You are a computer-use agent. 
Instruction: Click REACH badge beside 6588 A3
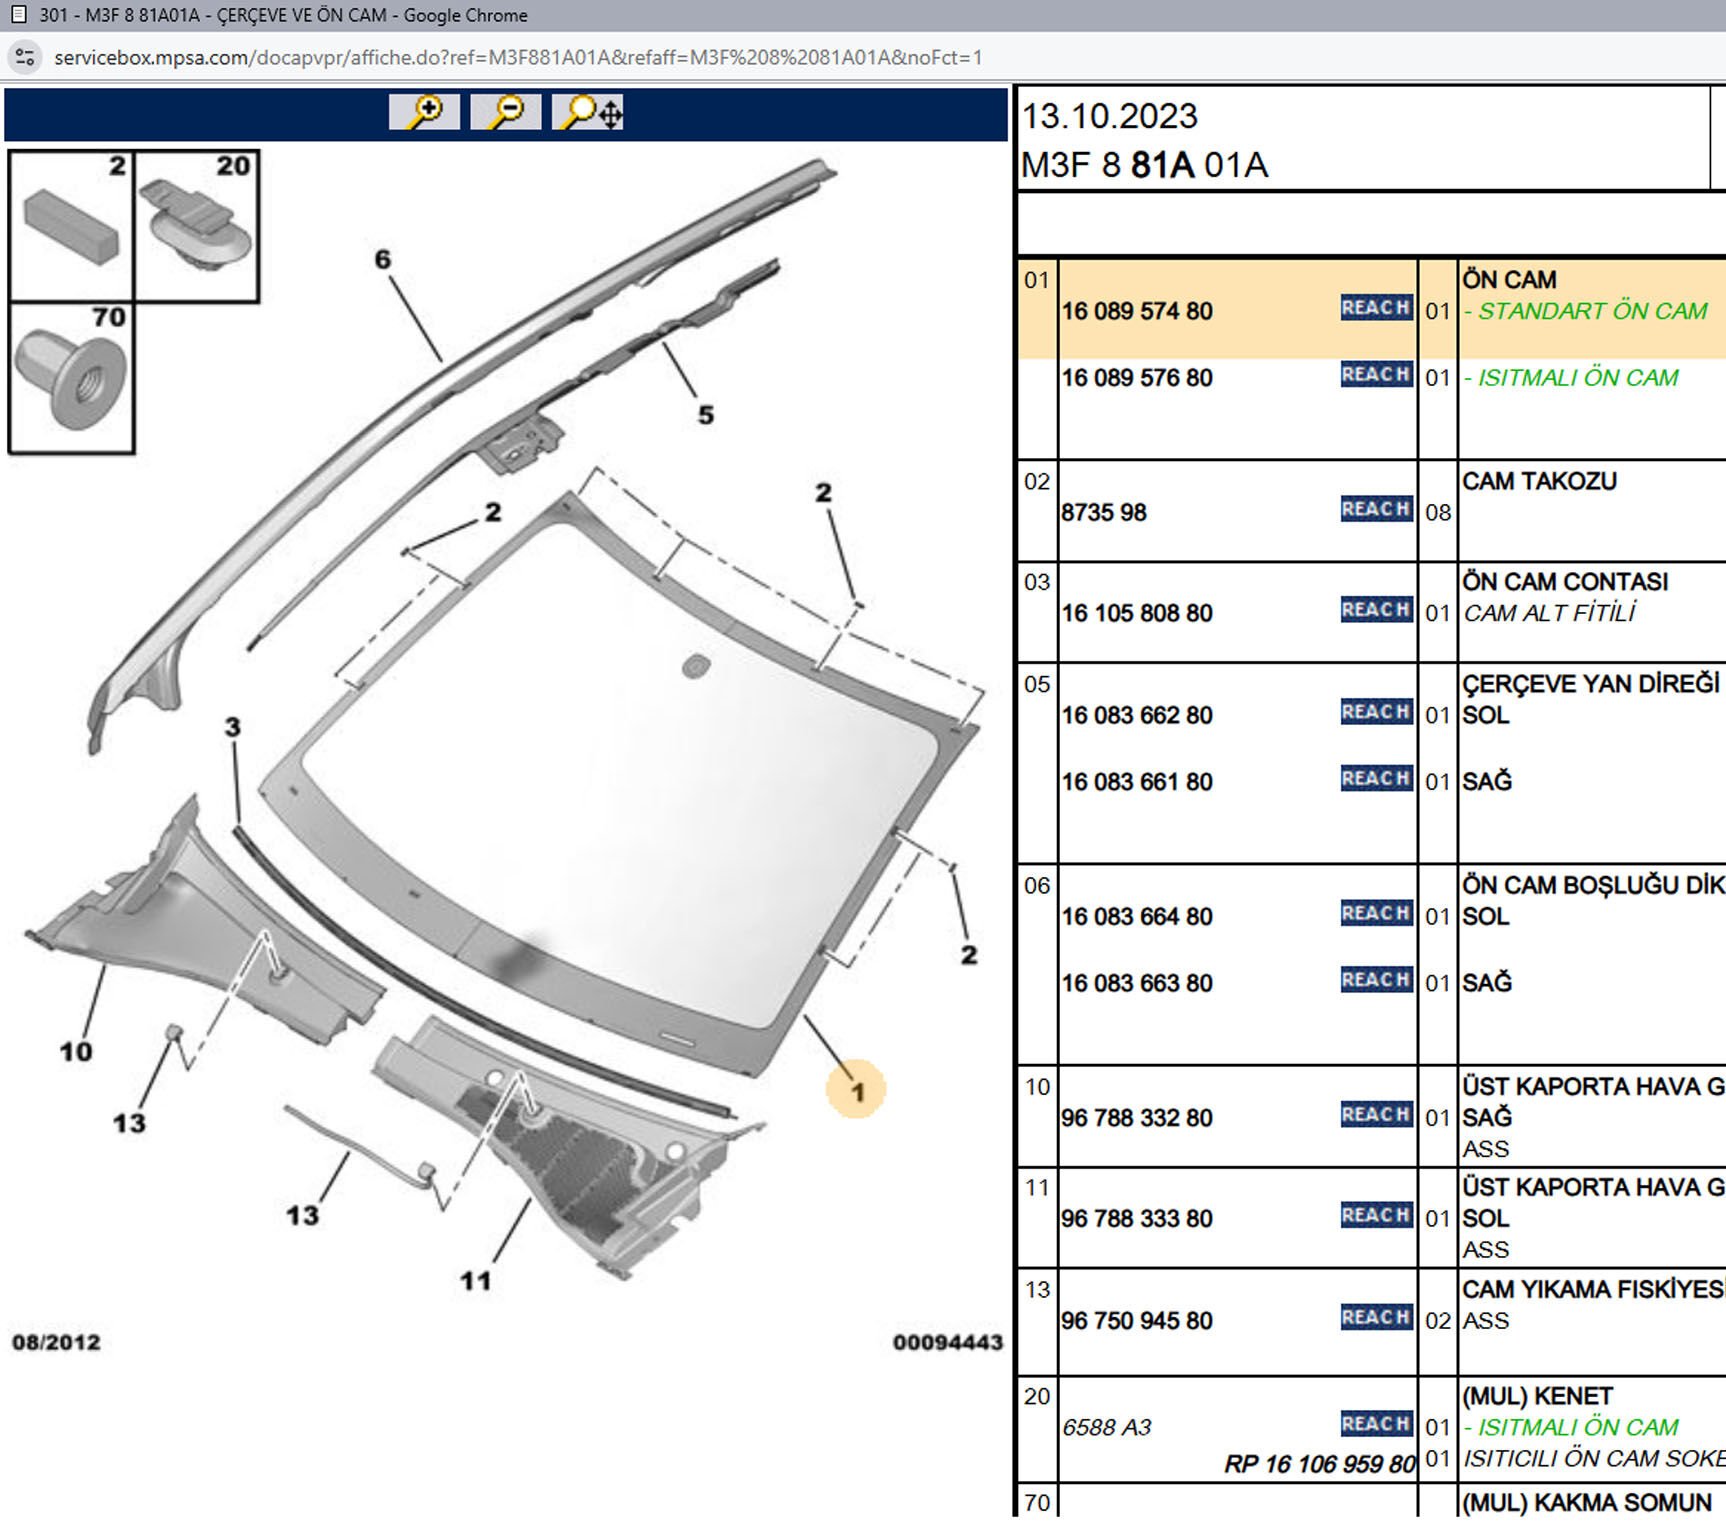click(1376, 1423)
